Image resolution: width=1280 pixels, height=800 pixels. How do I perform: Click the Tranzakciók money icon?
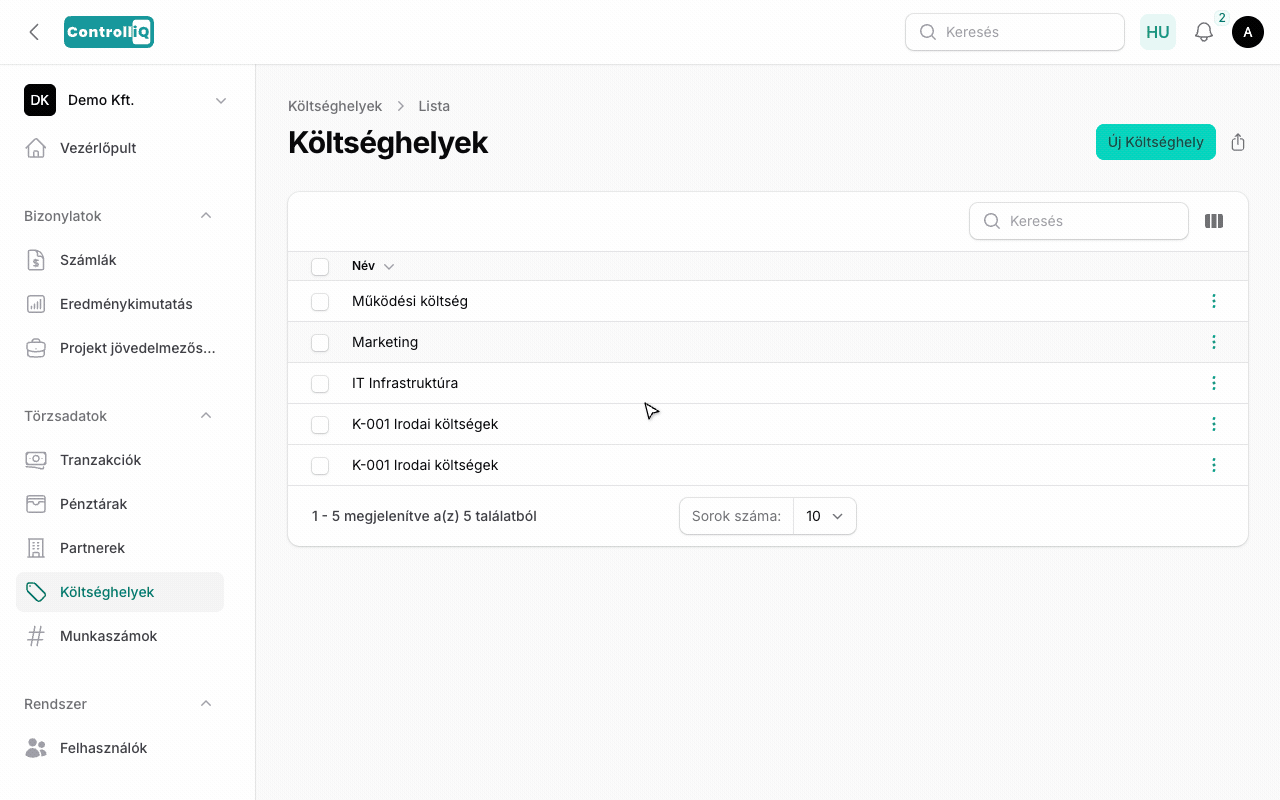pos(36,460)
